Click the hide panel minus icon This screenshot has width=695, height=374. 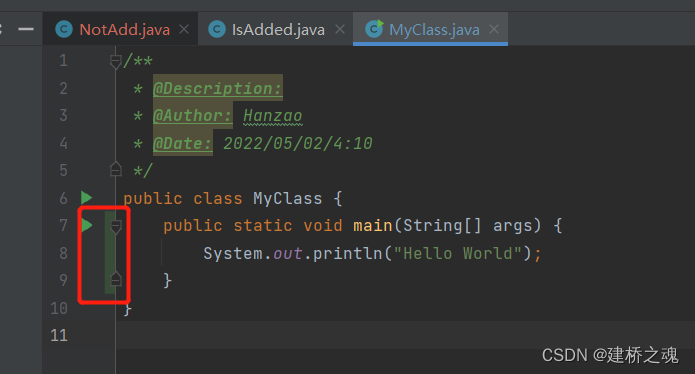tap(26, 30)
